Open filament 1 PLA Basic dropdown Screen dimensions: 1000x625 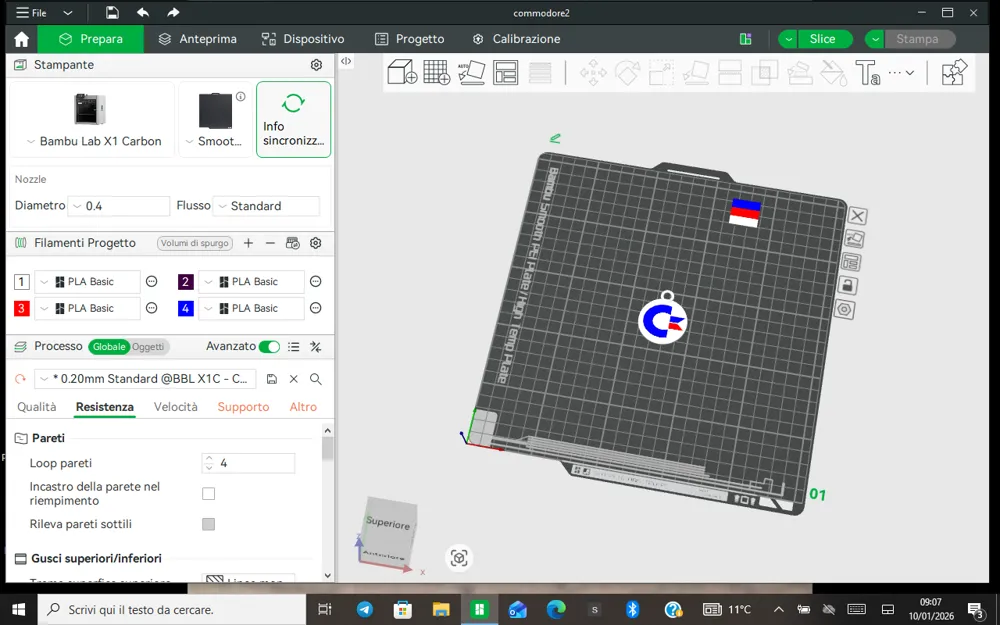point(87,282)
